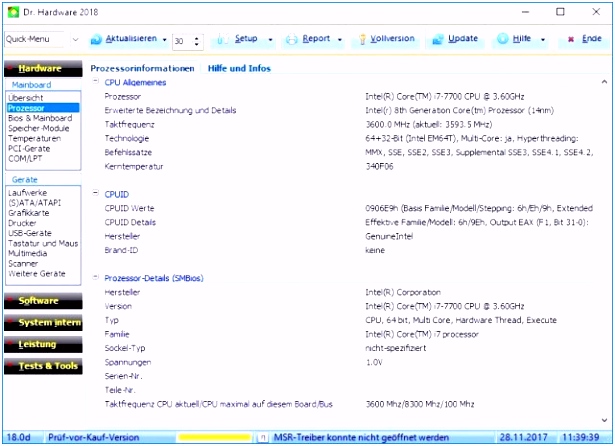Click the Hilfe globe icon

pyautogui.click(x=503, y=39)
